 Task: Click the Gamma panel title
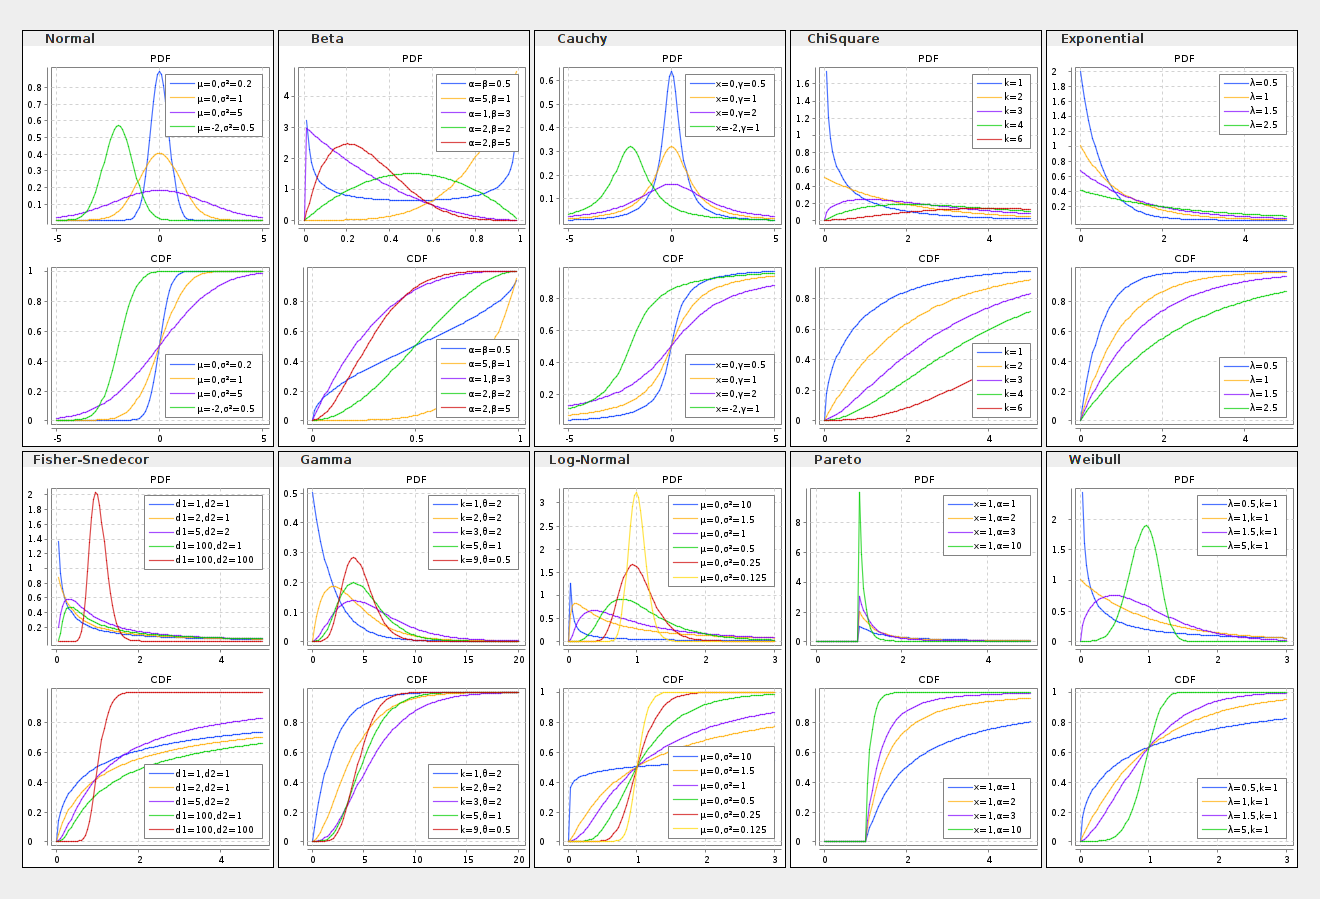(x=326, y=460)
